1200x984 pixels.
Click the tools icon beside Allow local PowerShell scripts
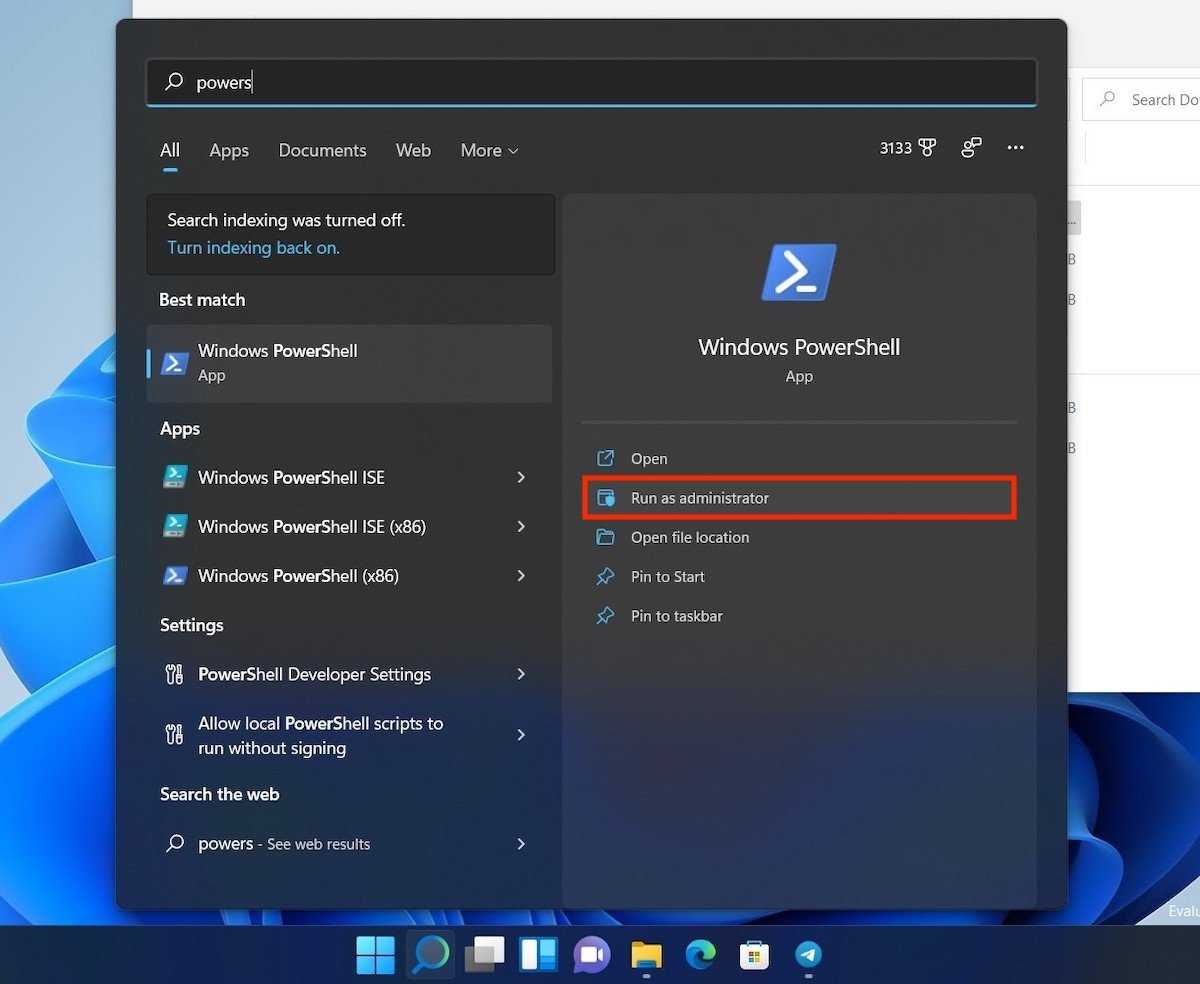[x=174, y=735]
